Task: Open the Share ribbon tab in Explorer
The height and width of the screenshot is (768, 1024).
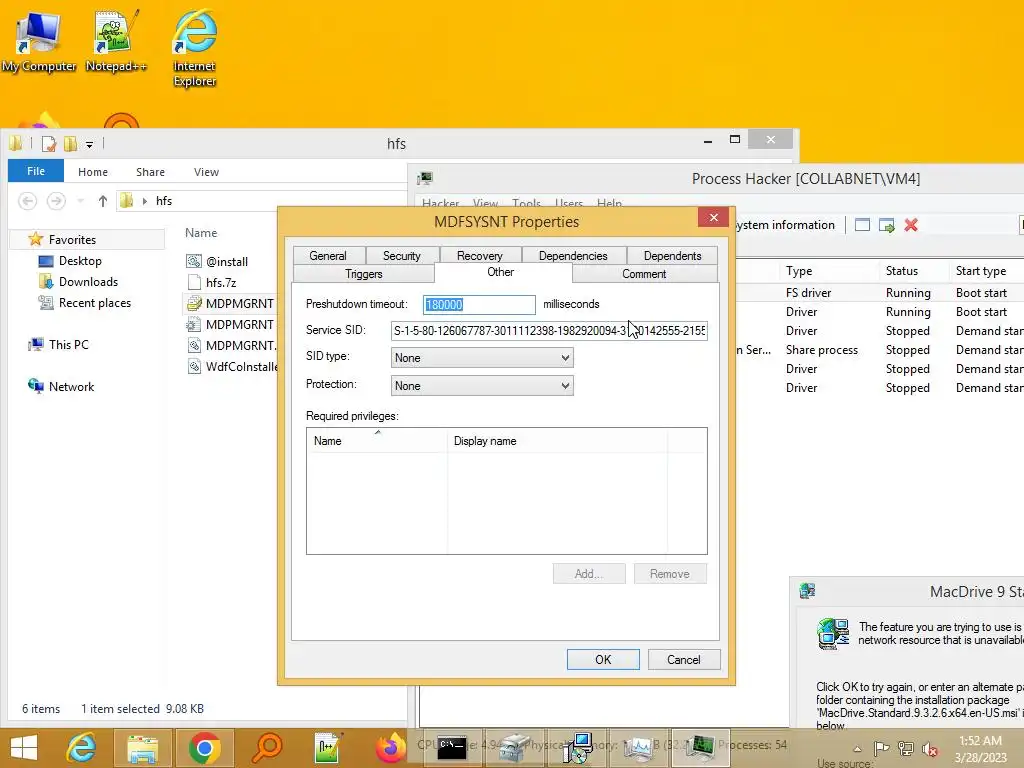Action: (x=150, y=172)
